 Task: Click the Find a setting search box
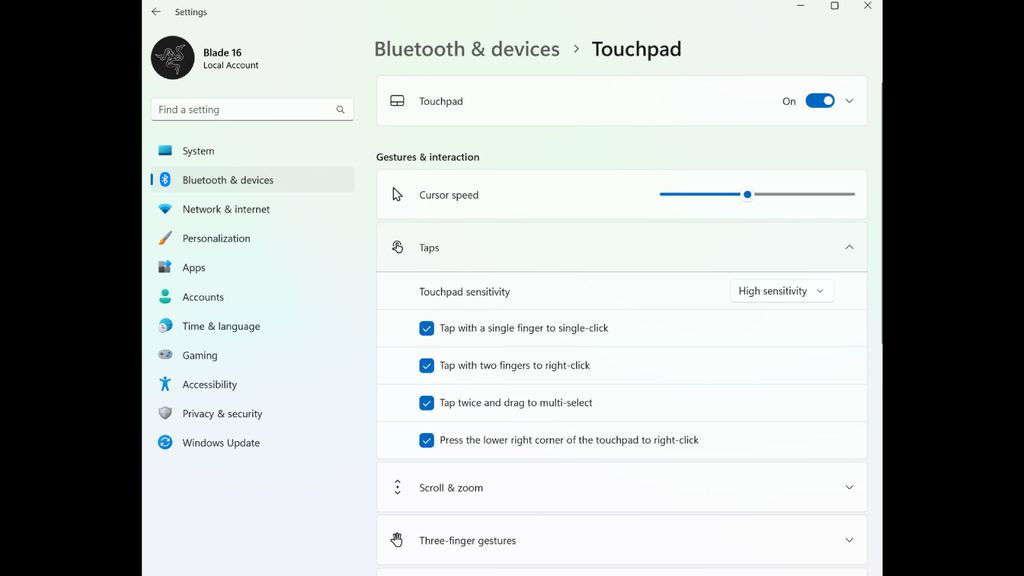click(252, 109)
